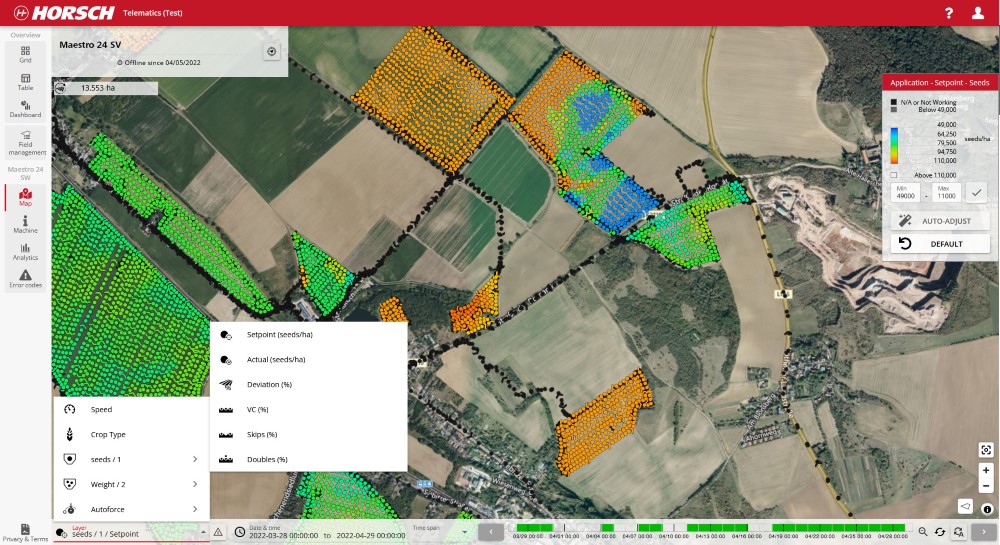Open the user account icon
Screen dimensions: 1000x545
(977, 13)
